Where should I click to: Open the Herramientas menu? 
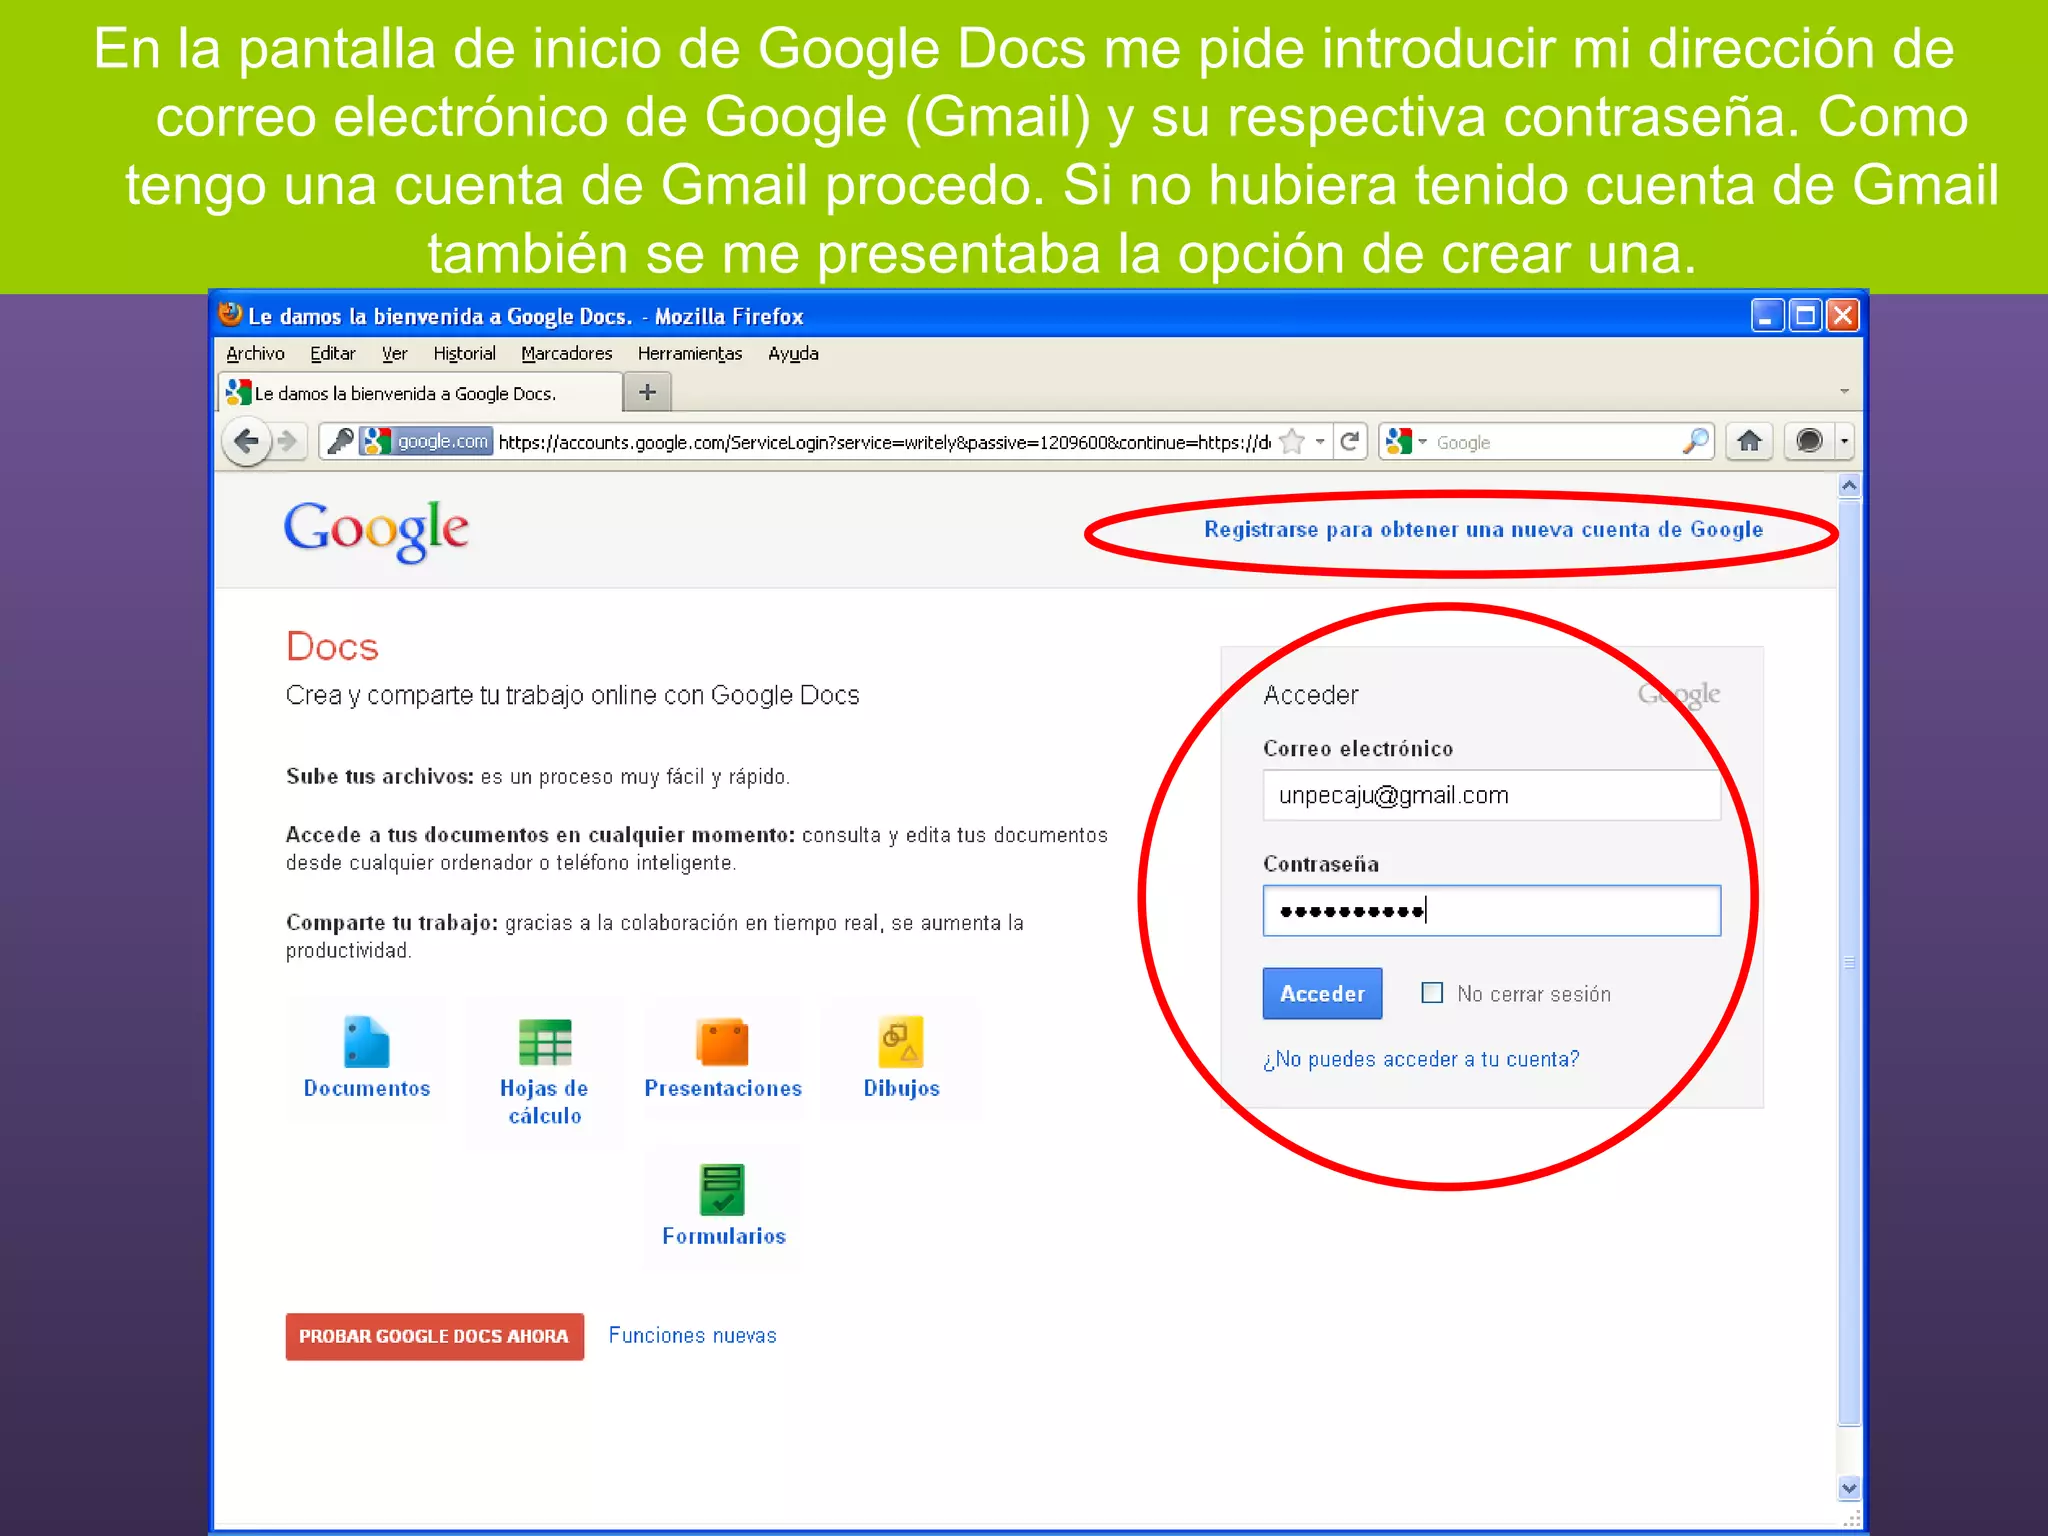point(690,354)
